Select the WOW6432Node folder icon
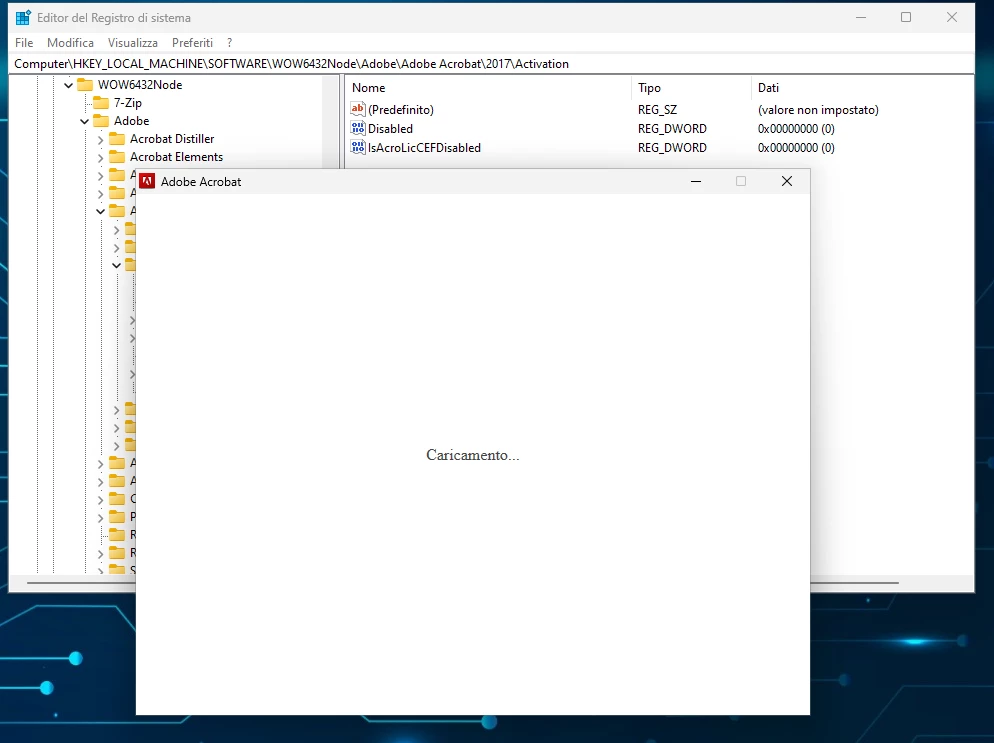 pos(85,84)
